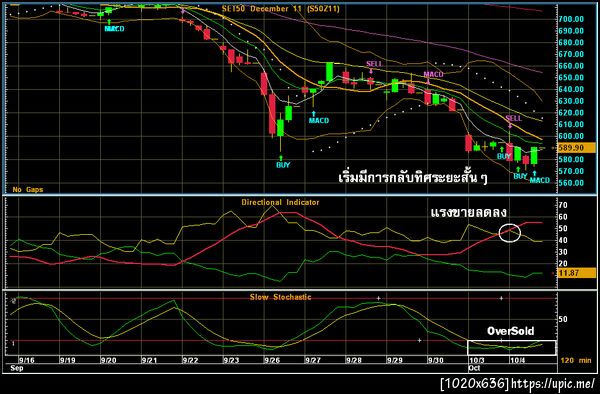The image size is (600, 394).
Task: Click the 680.00 price axis value
Action: 571,42
